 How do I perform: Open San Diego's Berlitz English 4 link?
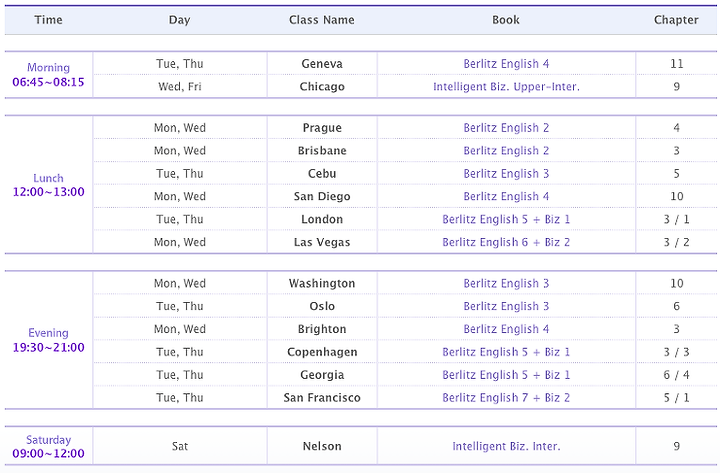506,197
